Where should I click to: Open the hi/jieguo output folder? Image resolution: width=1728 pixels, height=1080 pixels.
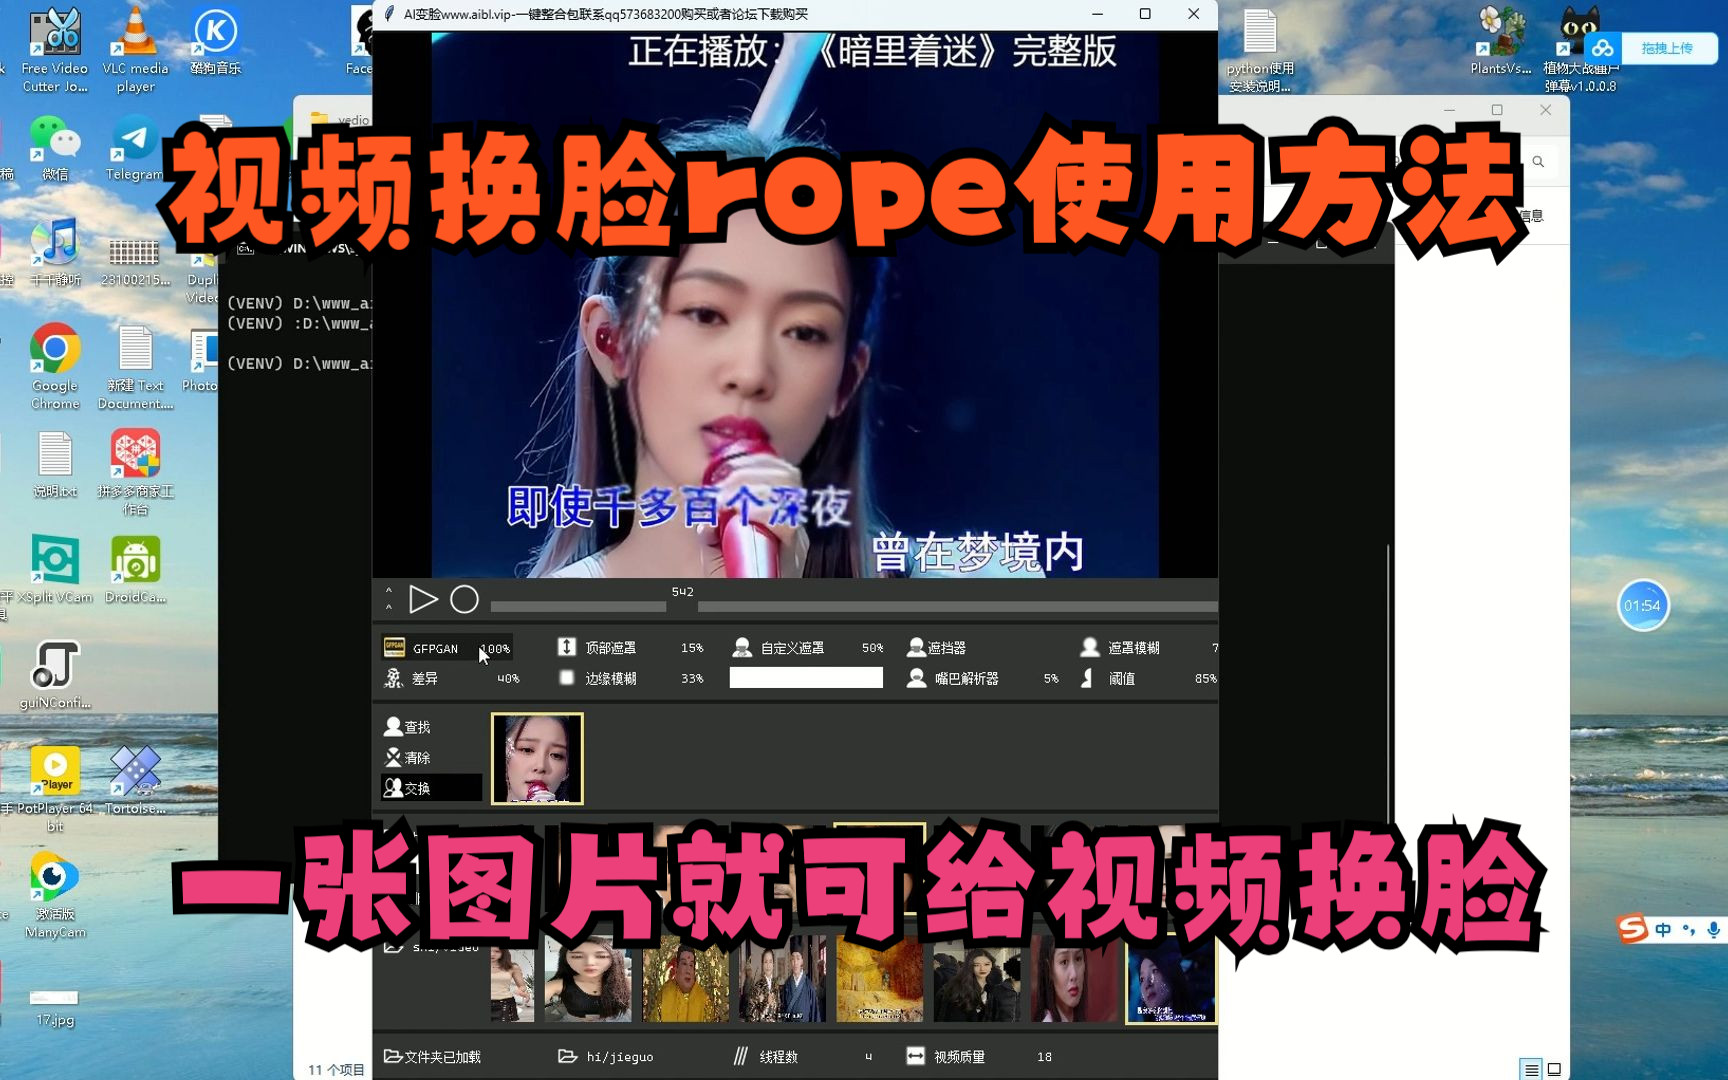[606, 1056]
